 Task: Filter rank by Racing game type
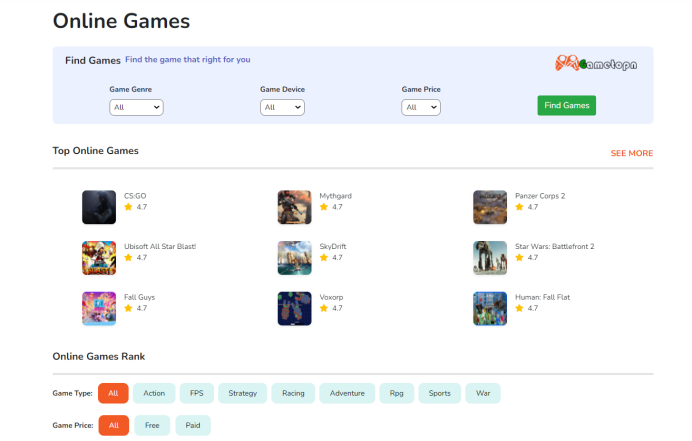pos(293,393)
